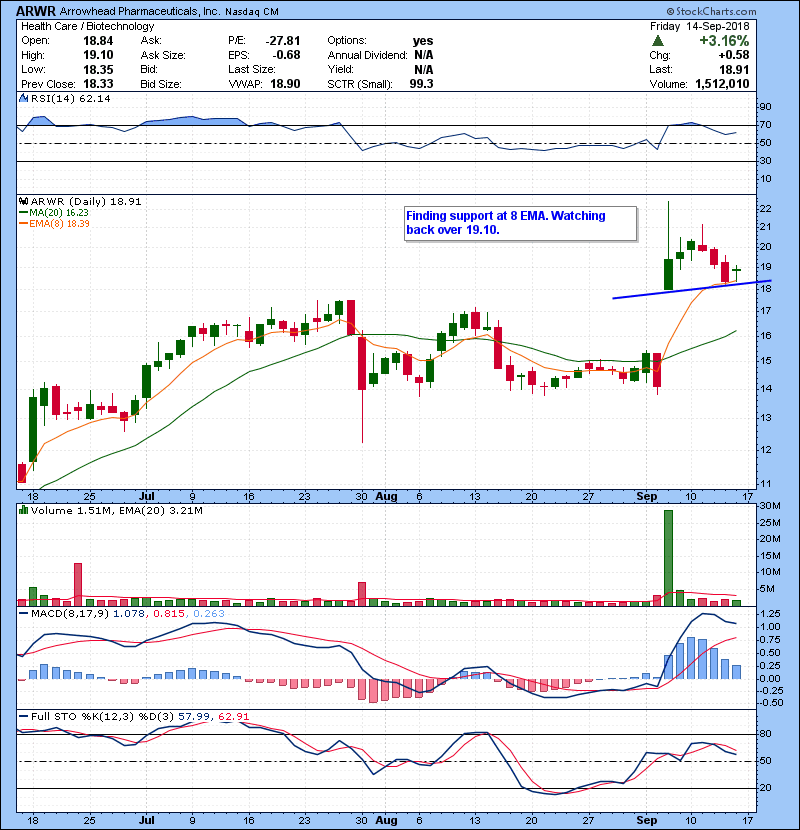Image resolution: width=800 pixels, height=830 pixels.
Task: Click the Open value 18.84
Action: pyautogui.click(x=98, y=41)
